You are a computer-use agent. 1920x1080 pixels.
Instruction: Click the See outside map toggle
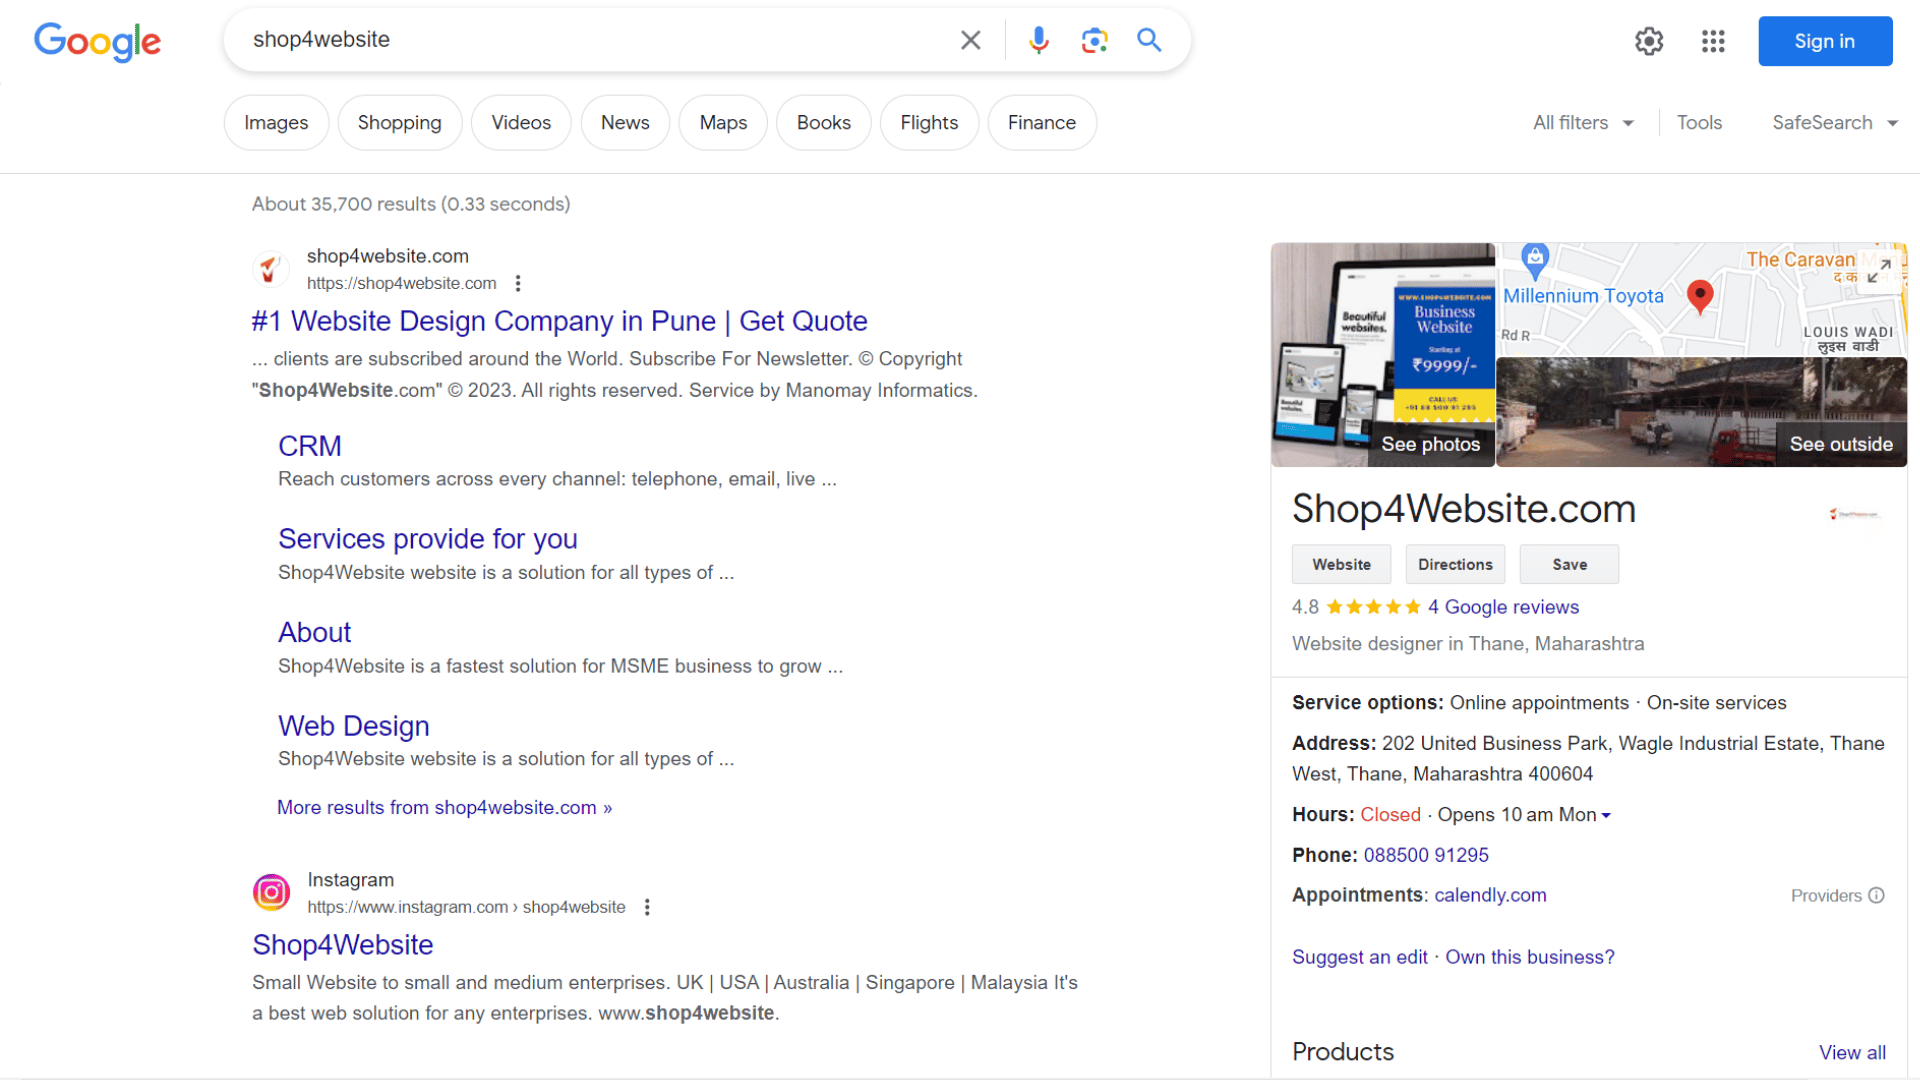(1838, 444)
